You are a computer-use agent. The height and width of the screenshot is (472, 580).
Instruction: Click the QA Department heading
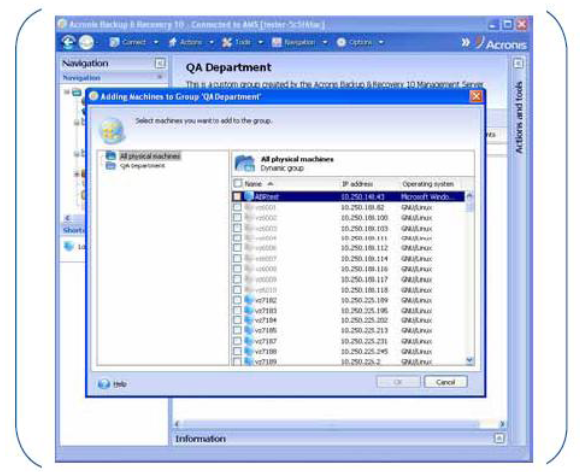(229, 67)
